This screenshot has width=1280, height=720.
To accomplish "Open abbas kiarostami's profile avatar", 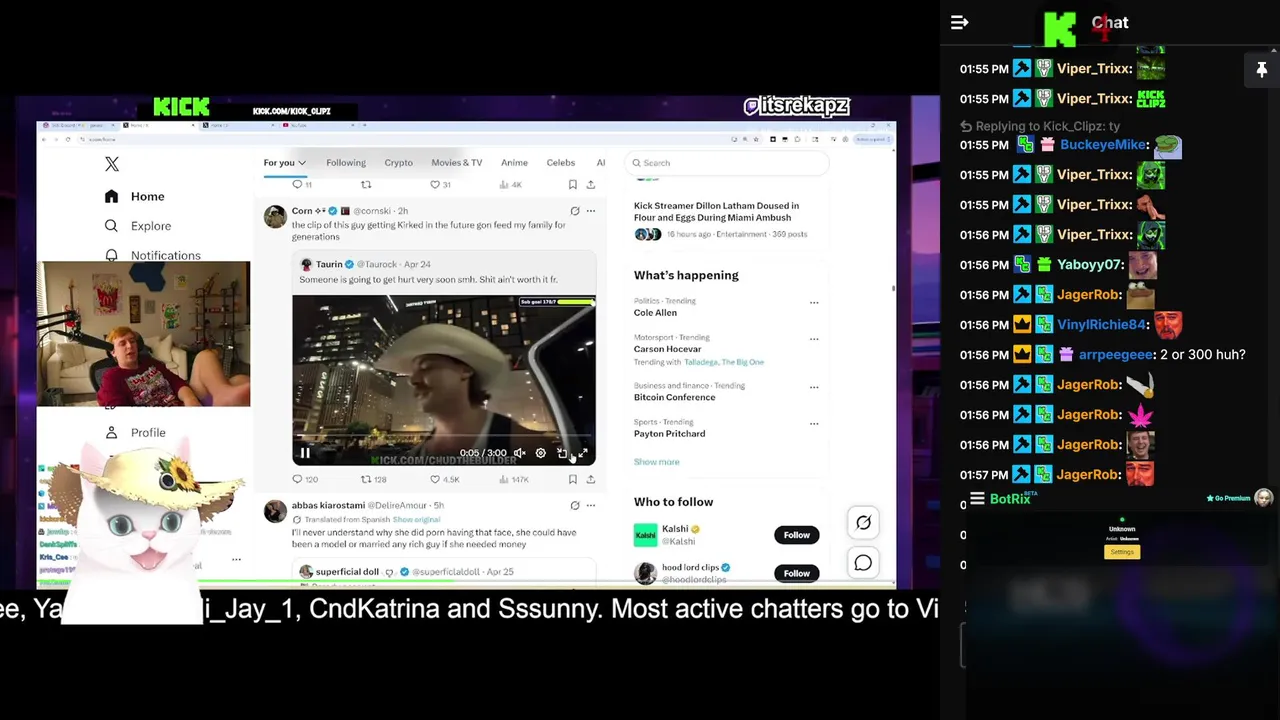I will click(275, 512).
